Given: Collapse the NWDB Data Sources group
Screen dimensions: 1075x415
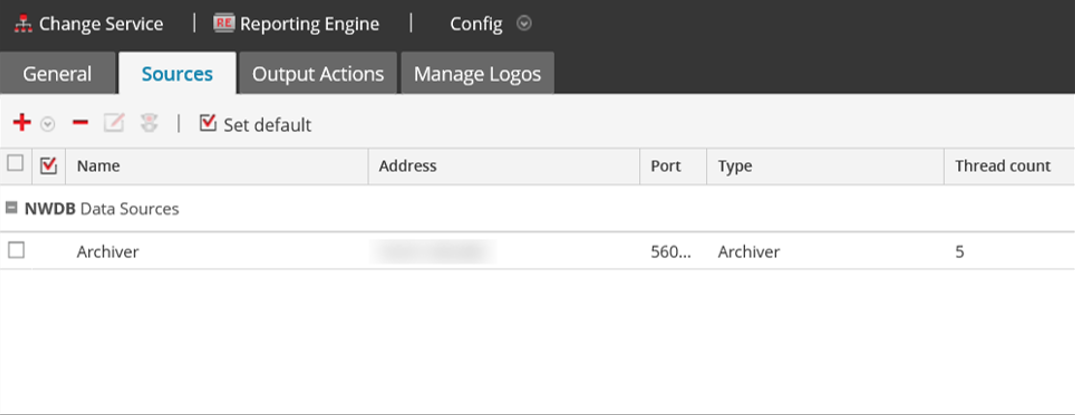Looking at the screenshot, I should (12, 209).
